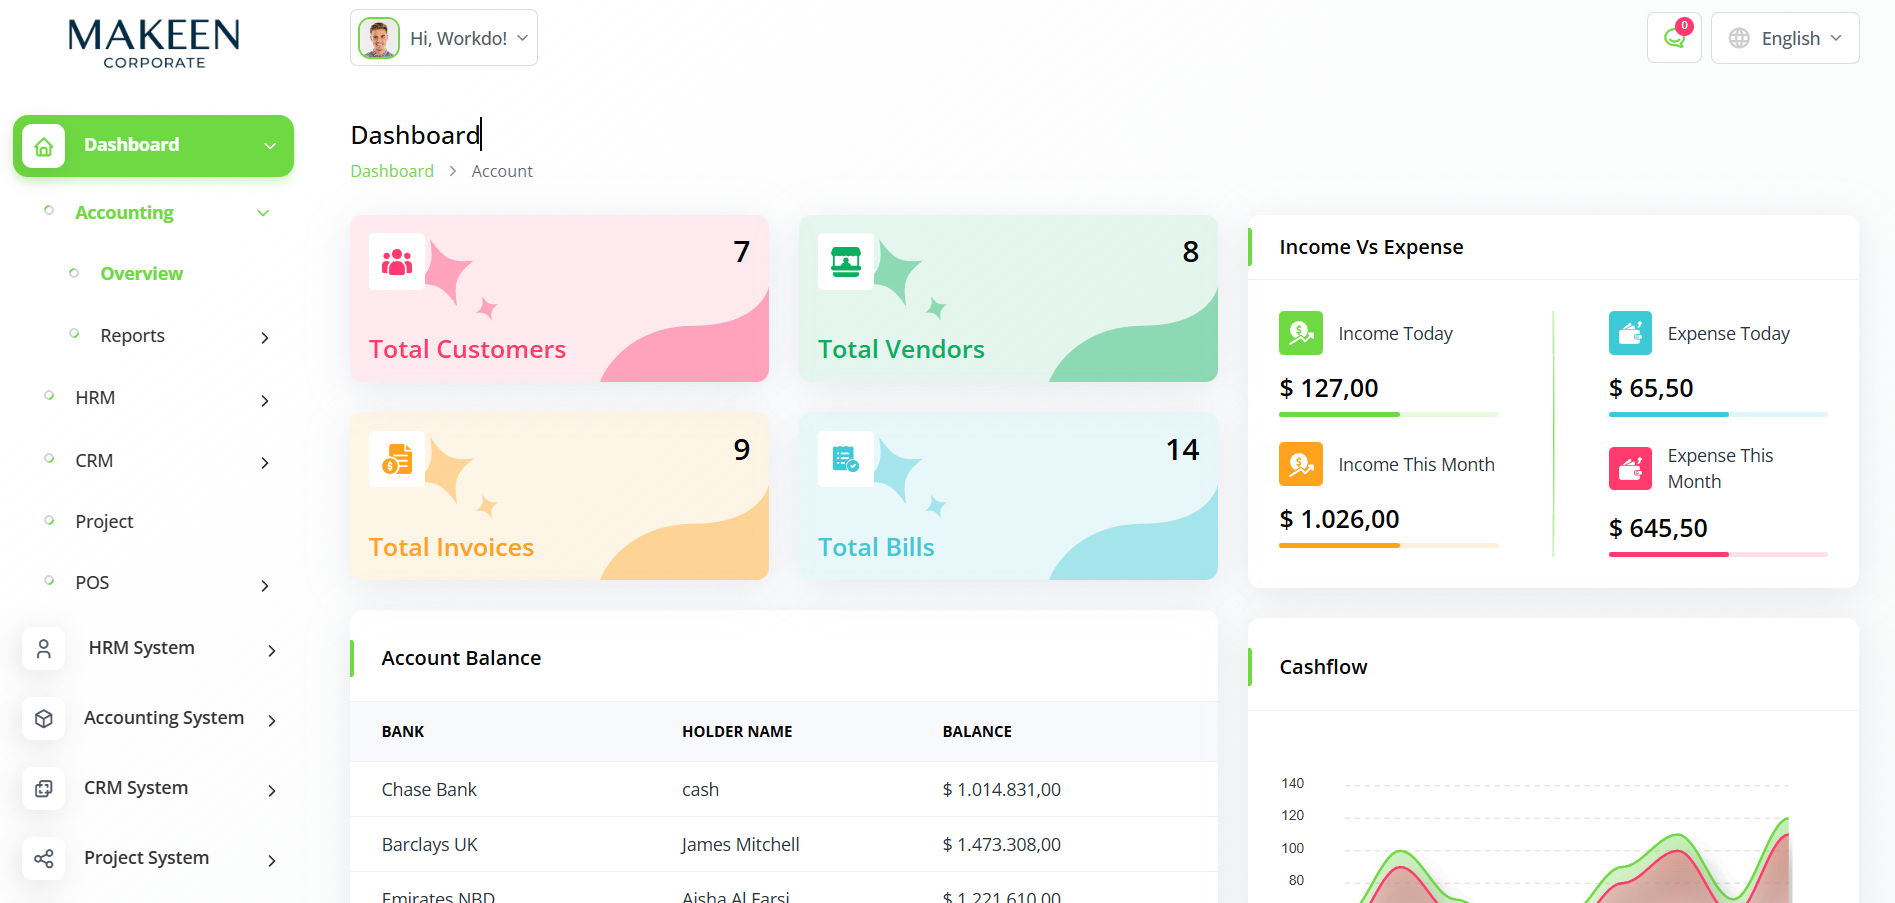The width and height of the screenshot is (1895, 903).
Task: Click the Makeen Corporate logo
Action: pyautogui.click(x=154, y=44)
